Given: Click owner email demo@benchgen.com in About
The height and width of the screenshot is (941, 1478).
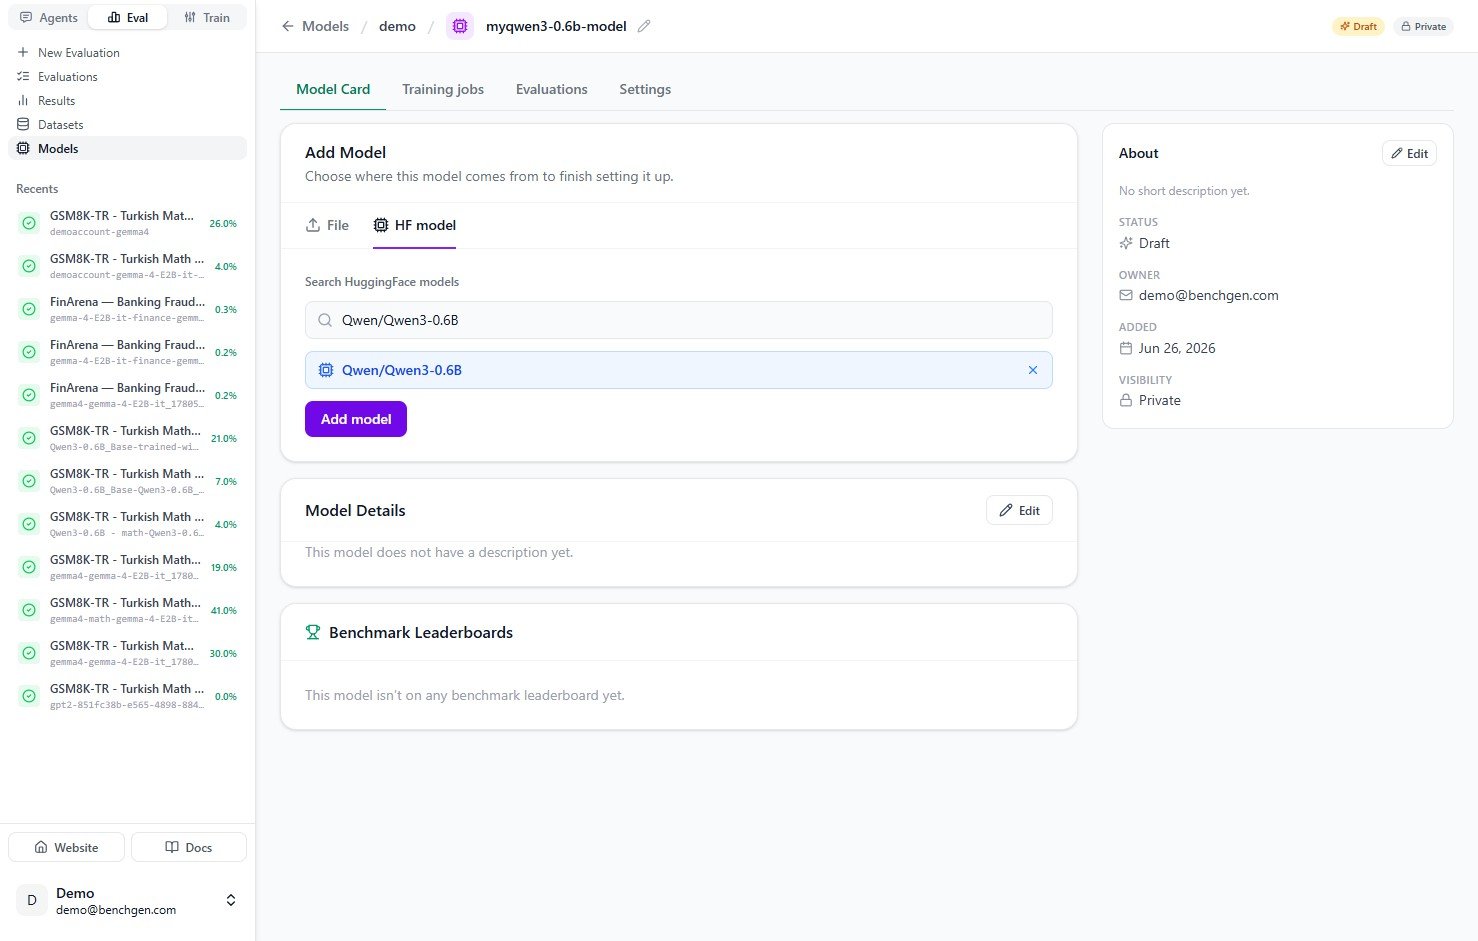Looking at the screenshot, I should point(1208,295).
